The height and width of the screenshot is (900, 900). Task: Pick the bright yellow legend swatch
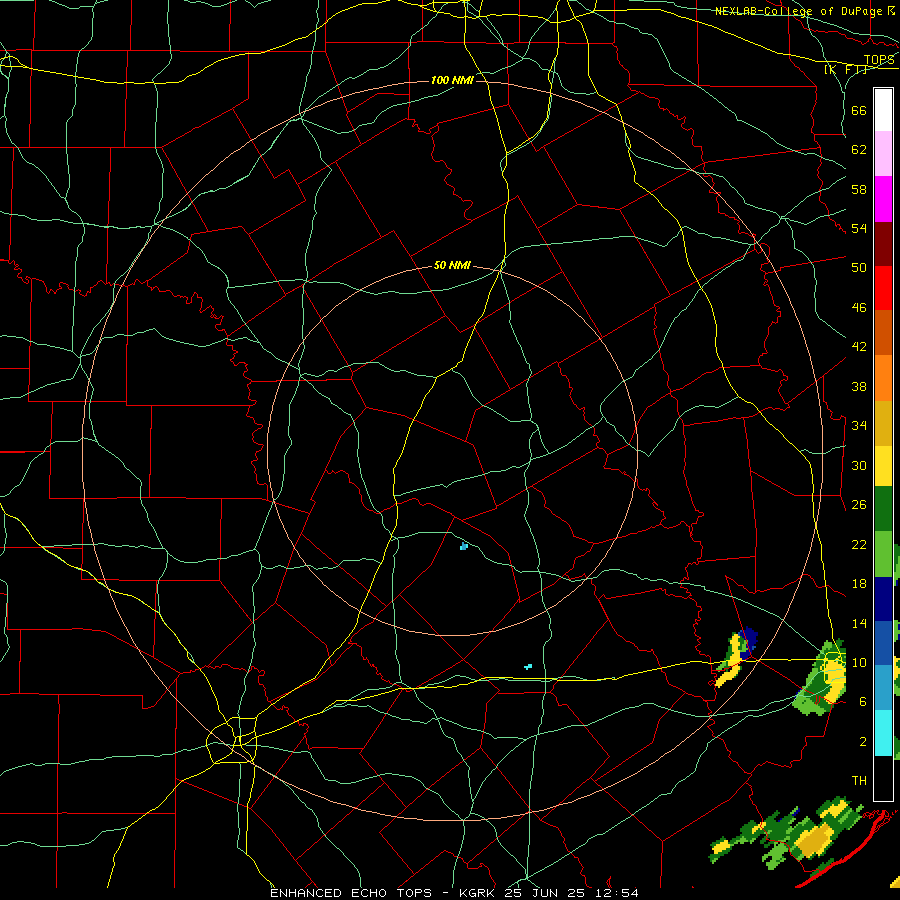(883, 465)
